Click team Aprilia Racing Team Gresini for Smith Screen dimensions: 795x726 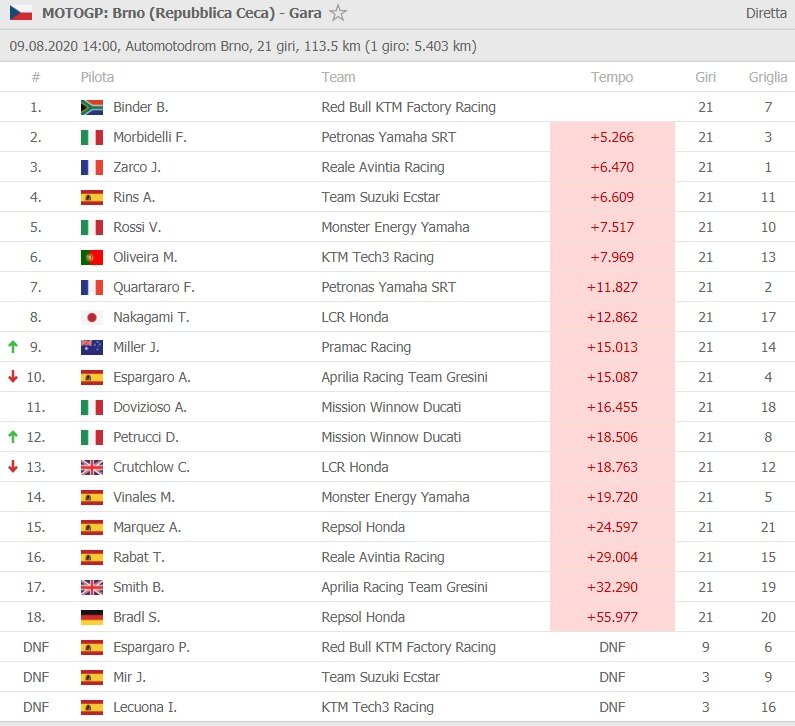[x=405, y=587]
